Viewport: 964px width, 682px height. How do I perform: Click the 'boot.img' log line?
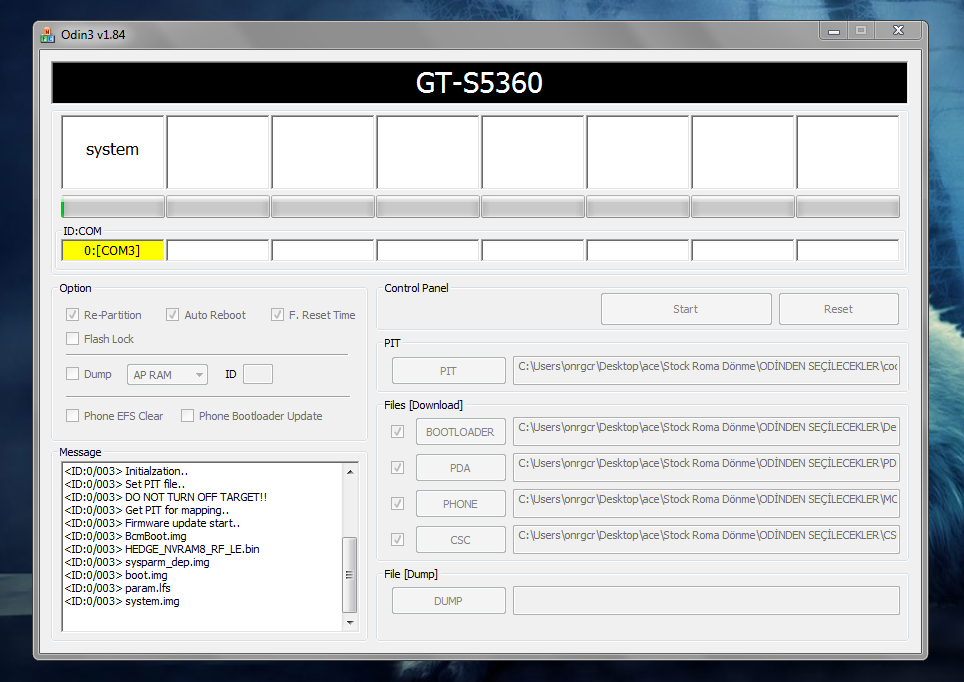[x=116, y=575]
